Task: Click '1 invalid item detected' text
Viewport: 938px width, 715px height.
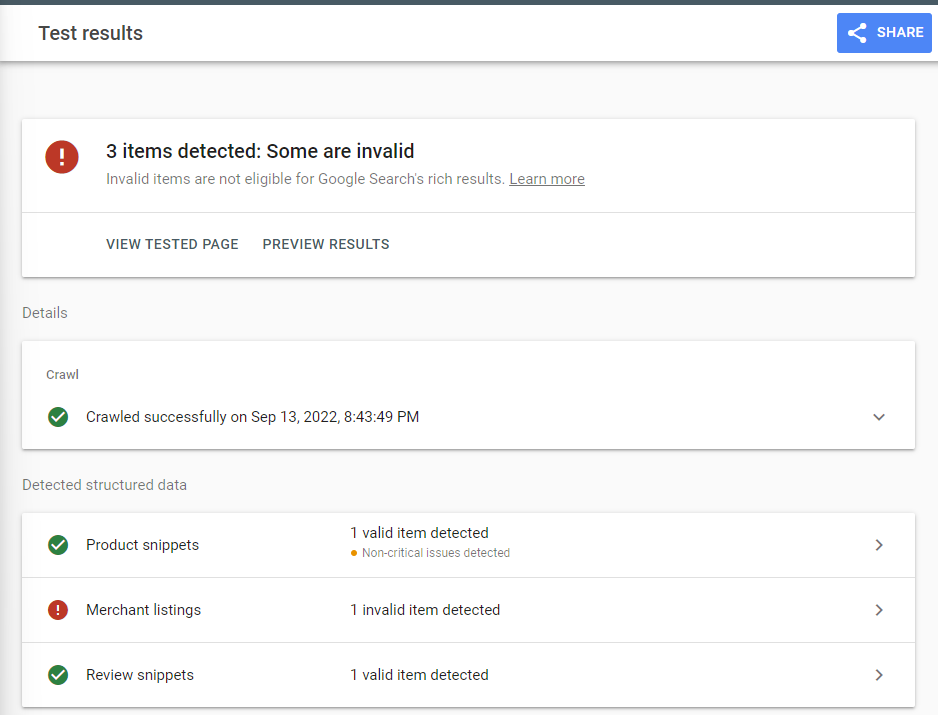Action: point(425,610)
